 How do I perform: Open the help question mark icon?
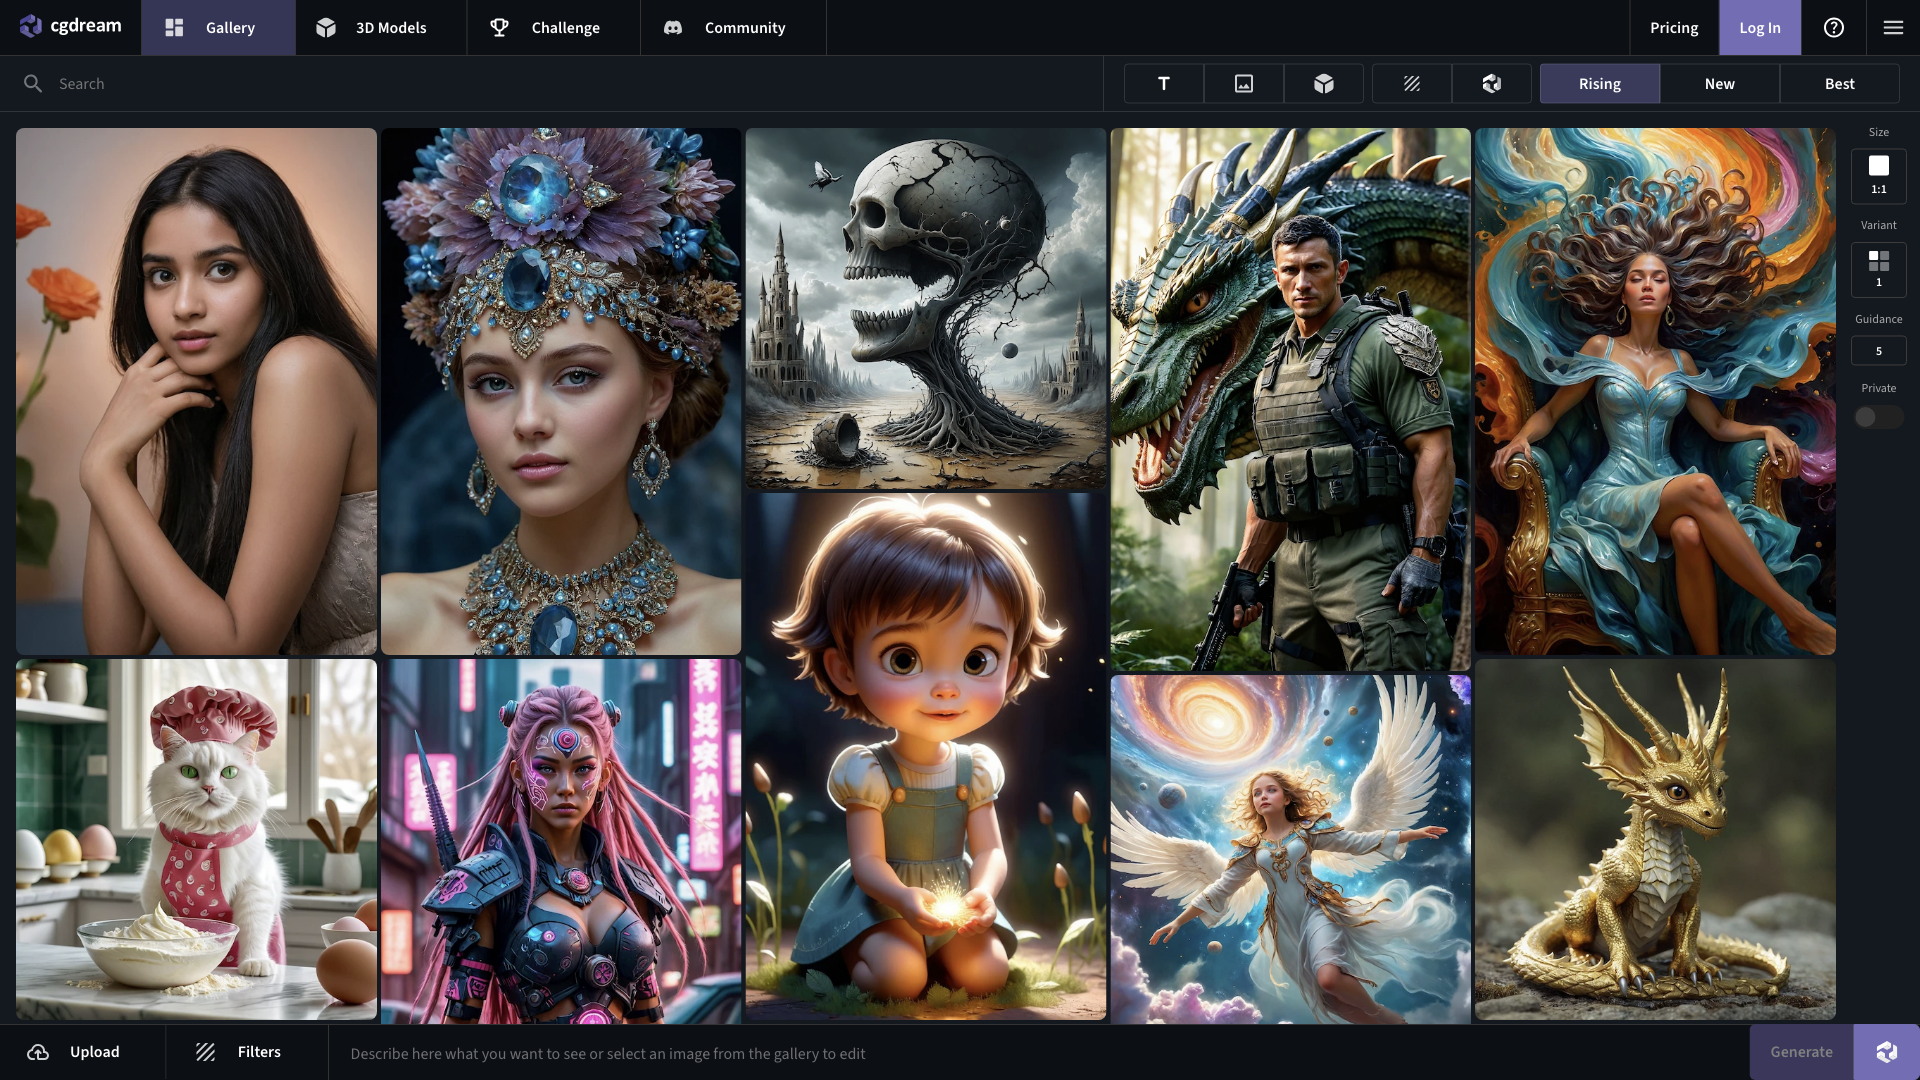pyautogui.click(x=1834, y=27)
